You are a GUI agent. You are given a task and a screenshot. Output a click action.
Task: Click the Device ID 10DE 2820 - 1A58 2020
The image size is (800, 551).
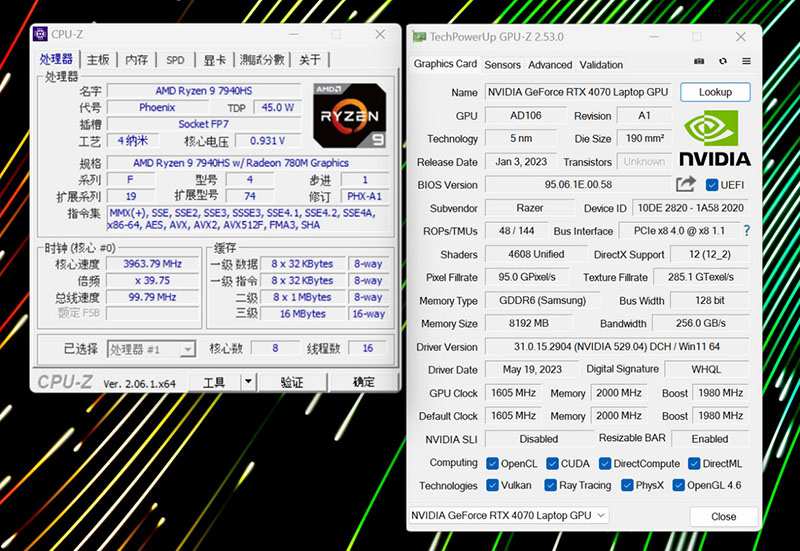pyautogui.click(x=690, y=208)
